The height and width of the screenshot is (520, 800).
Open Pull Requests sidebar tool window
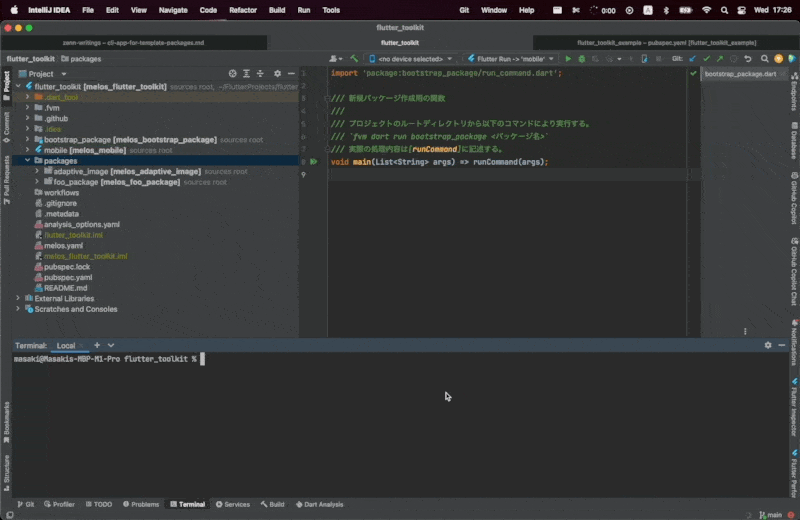coord(6,180)
